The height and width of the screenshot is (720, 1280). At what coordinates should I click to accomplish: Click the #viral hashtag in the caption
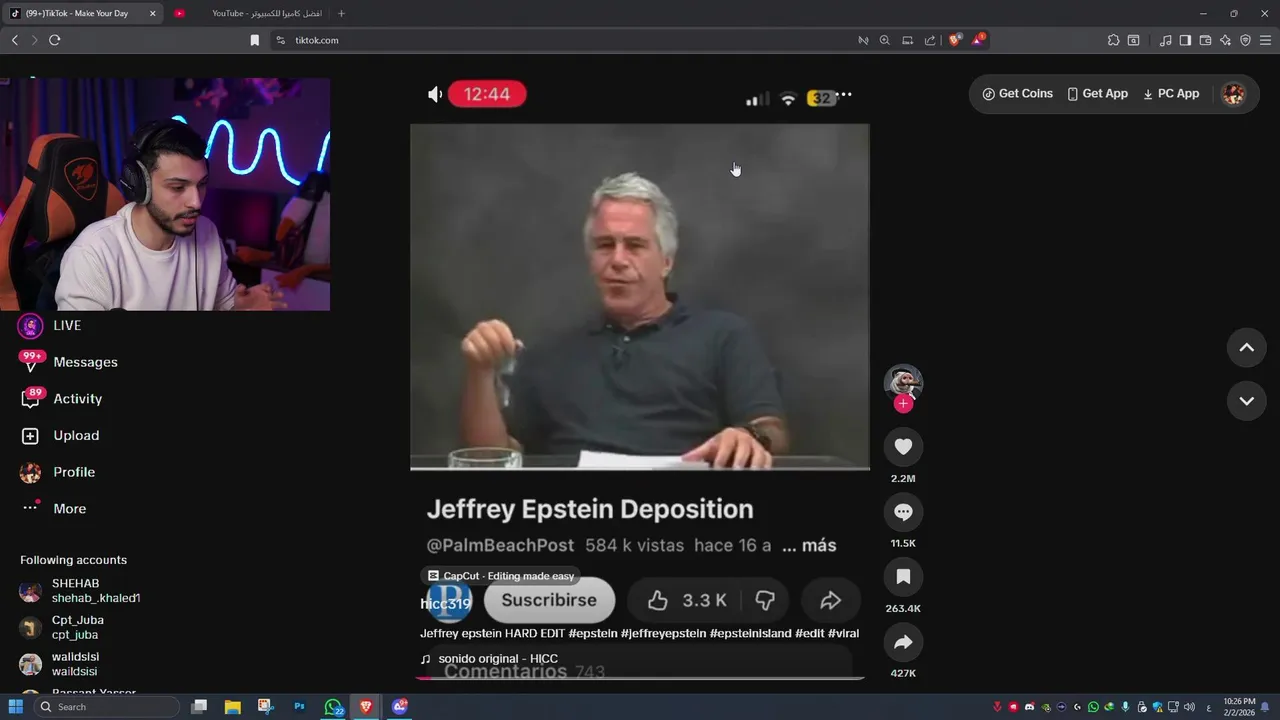click(x=843, y=634)
